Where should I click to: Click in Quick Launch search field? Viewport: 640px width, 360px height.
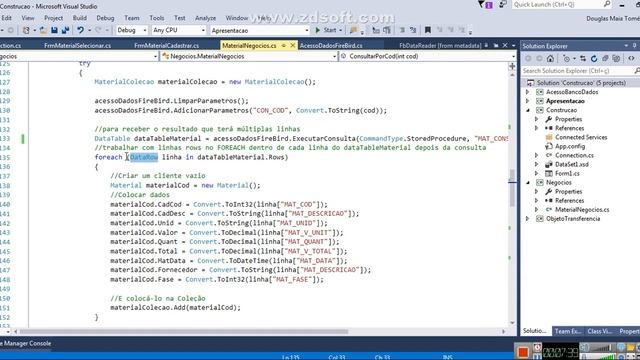[558, 4]
